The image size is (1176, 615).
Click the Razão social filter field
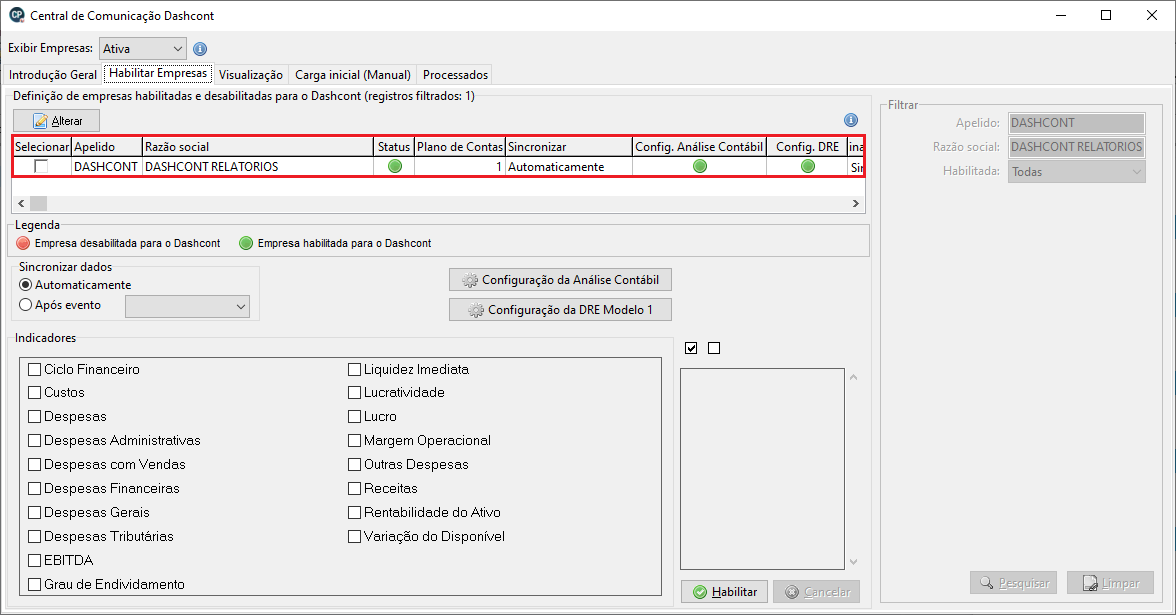1076,147
